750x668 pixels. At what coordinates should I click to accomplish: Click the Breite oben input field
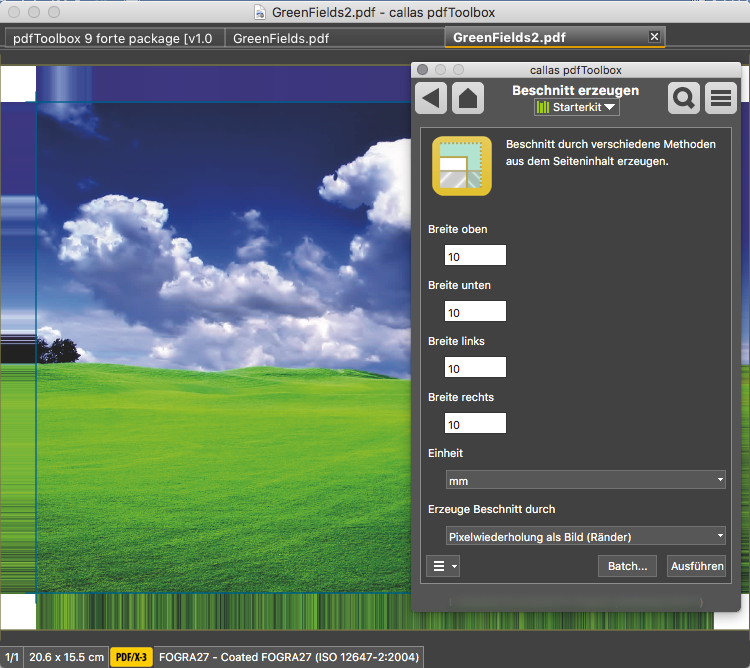[x=475, y=255]
